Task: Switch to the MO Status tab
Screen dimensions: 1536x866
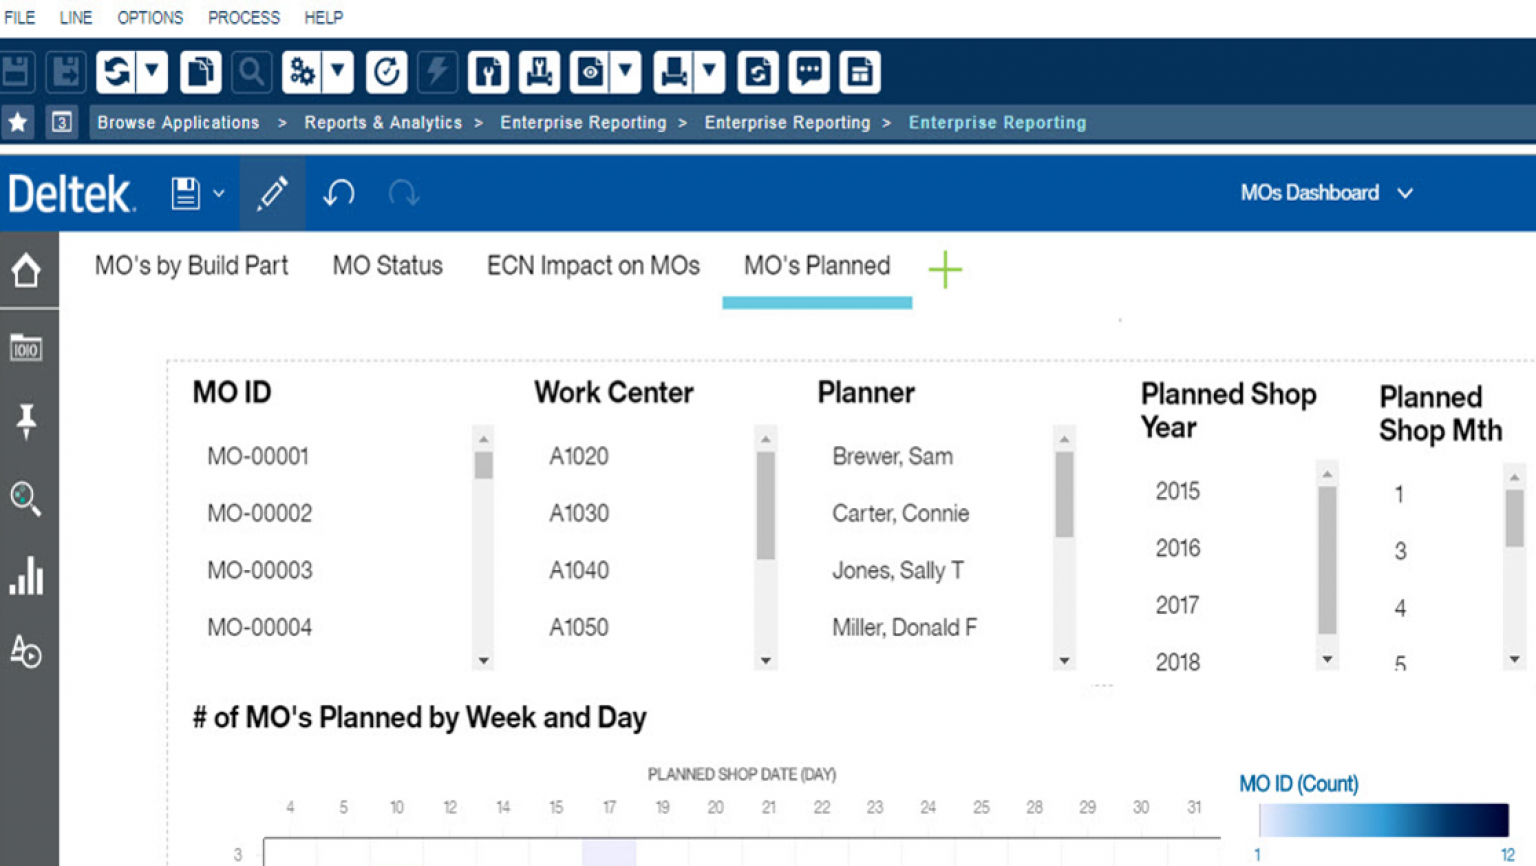Action: 387,266
